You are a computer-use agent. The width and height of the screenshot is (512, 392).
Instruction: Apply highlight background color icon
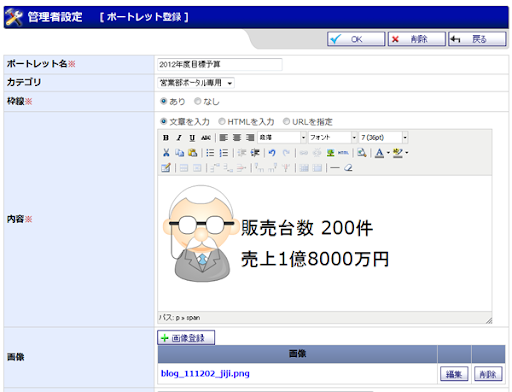(397, 153)
